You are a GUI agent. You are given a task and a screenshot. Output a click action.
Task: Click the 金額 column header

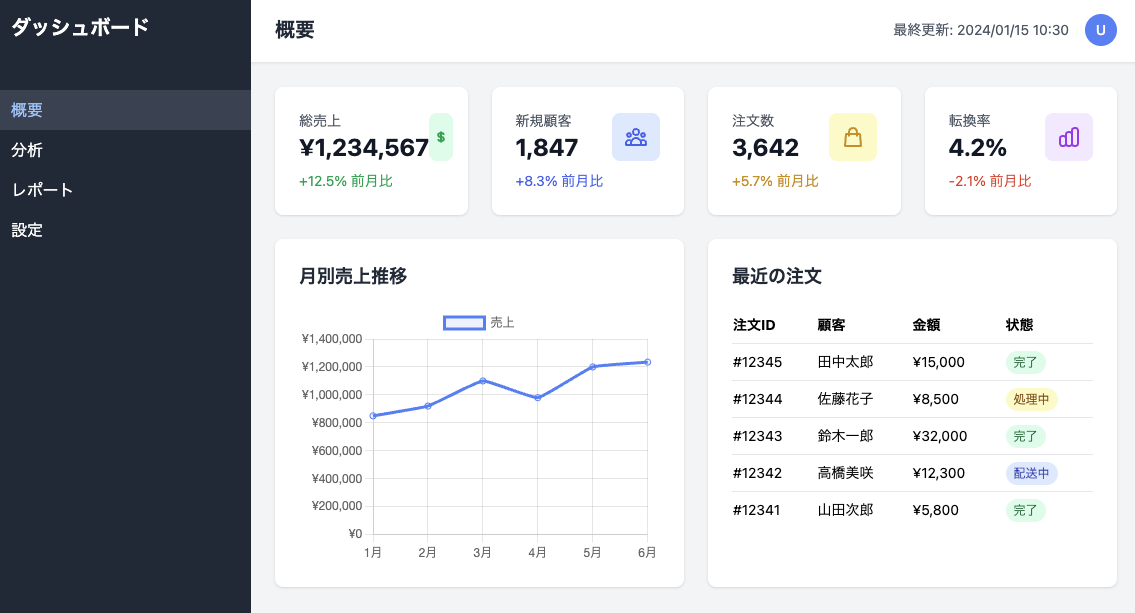point(926,325)
